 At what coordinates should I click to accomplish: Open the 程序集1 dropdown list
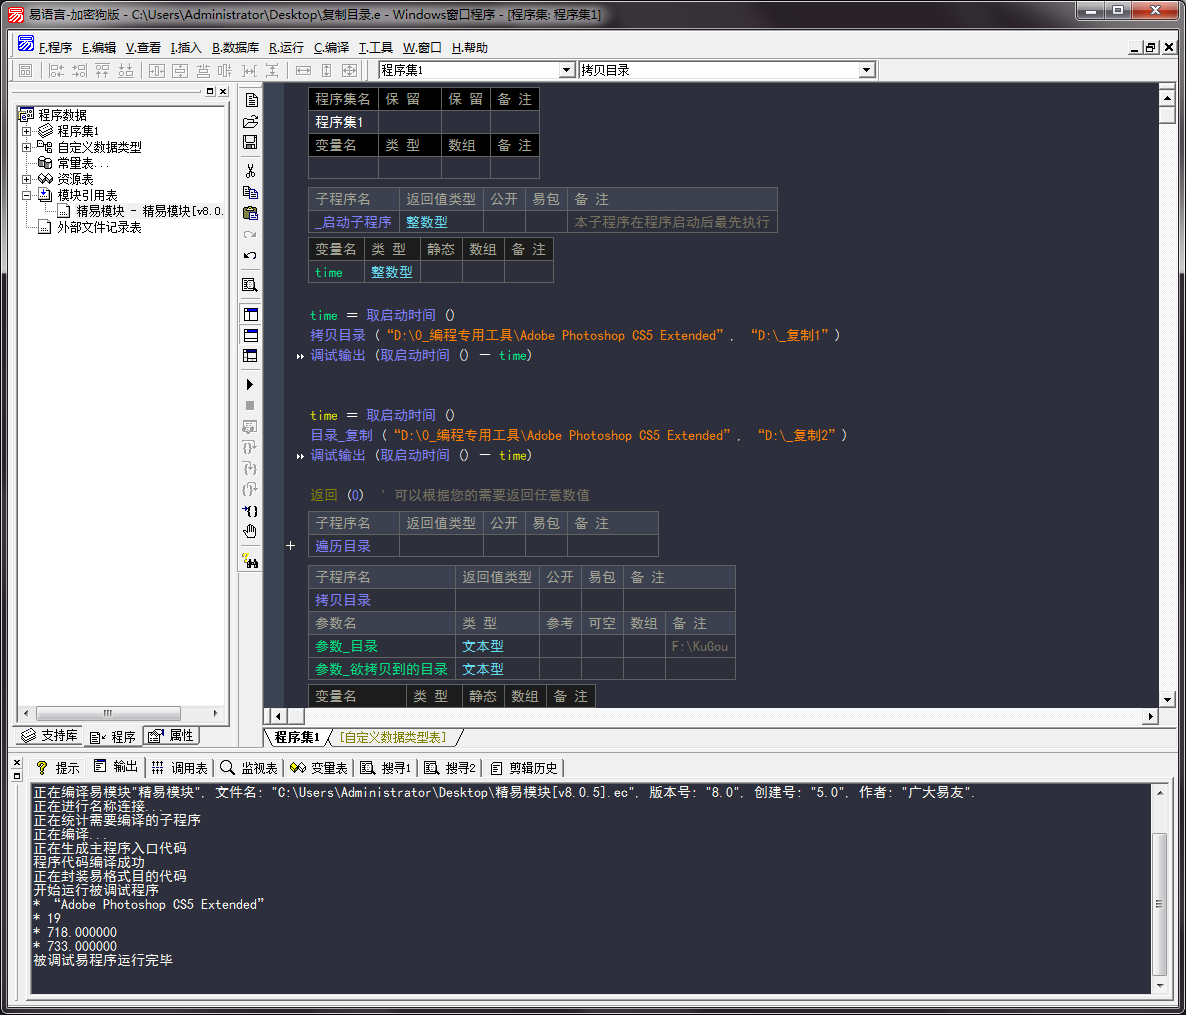566,70
